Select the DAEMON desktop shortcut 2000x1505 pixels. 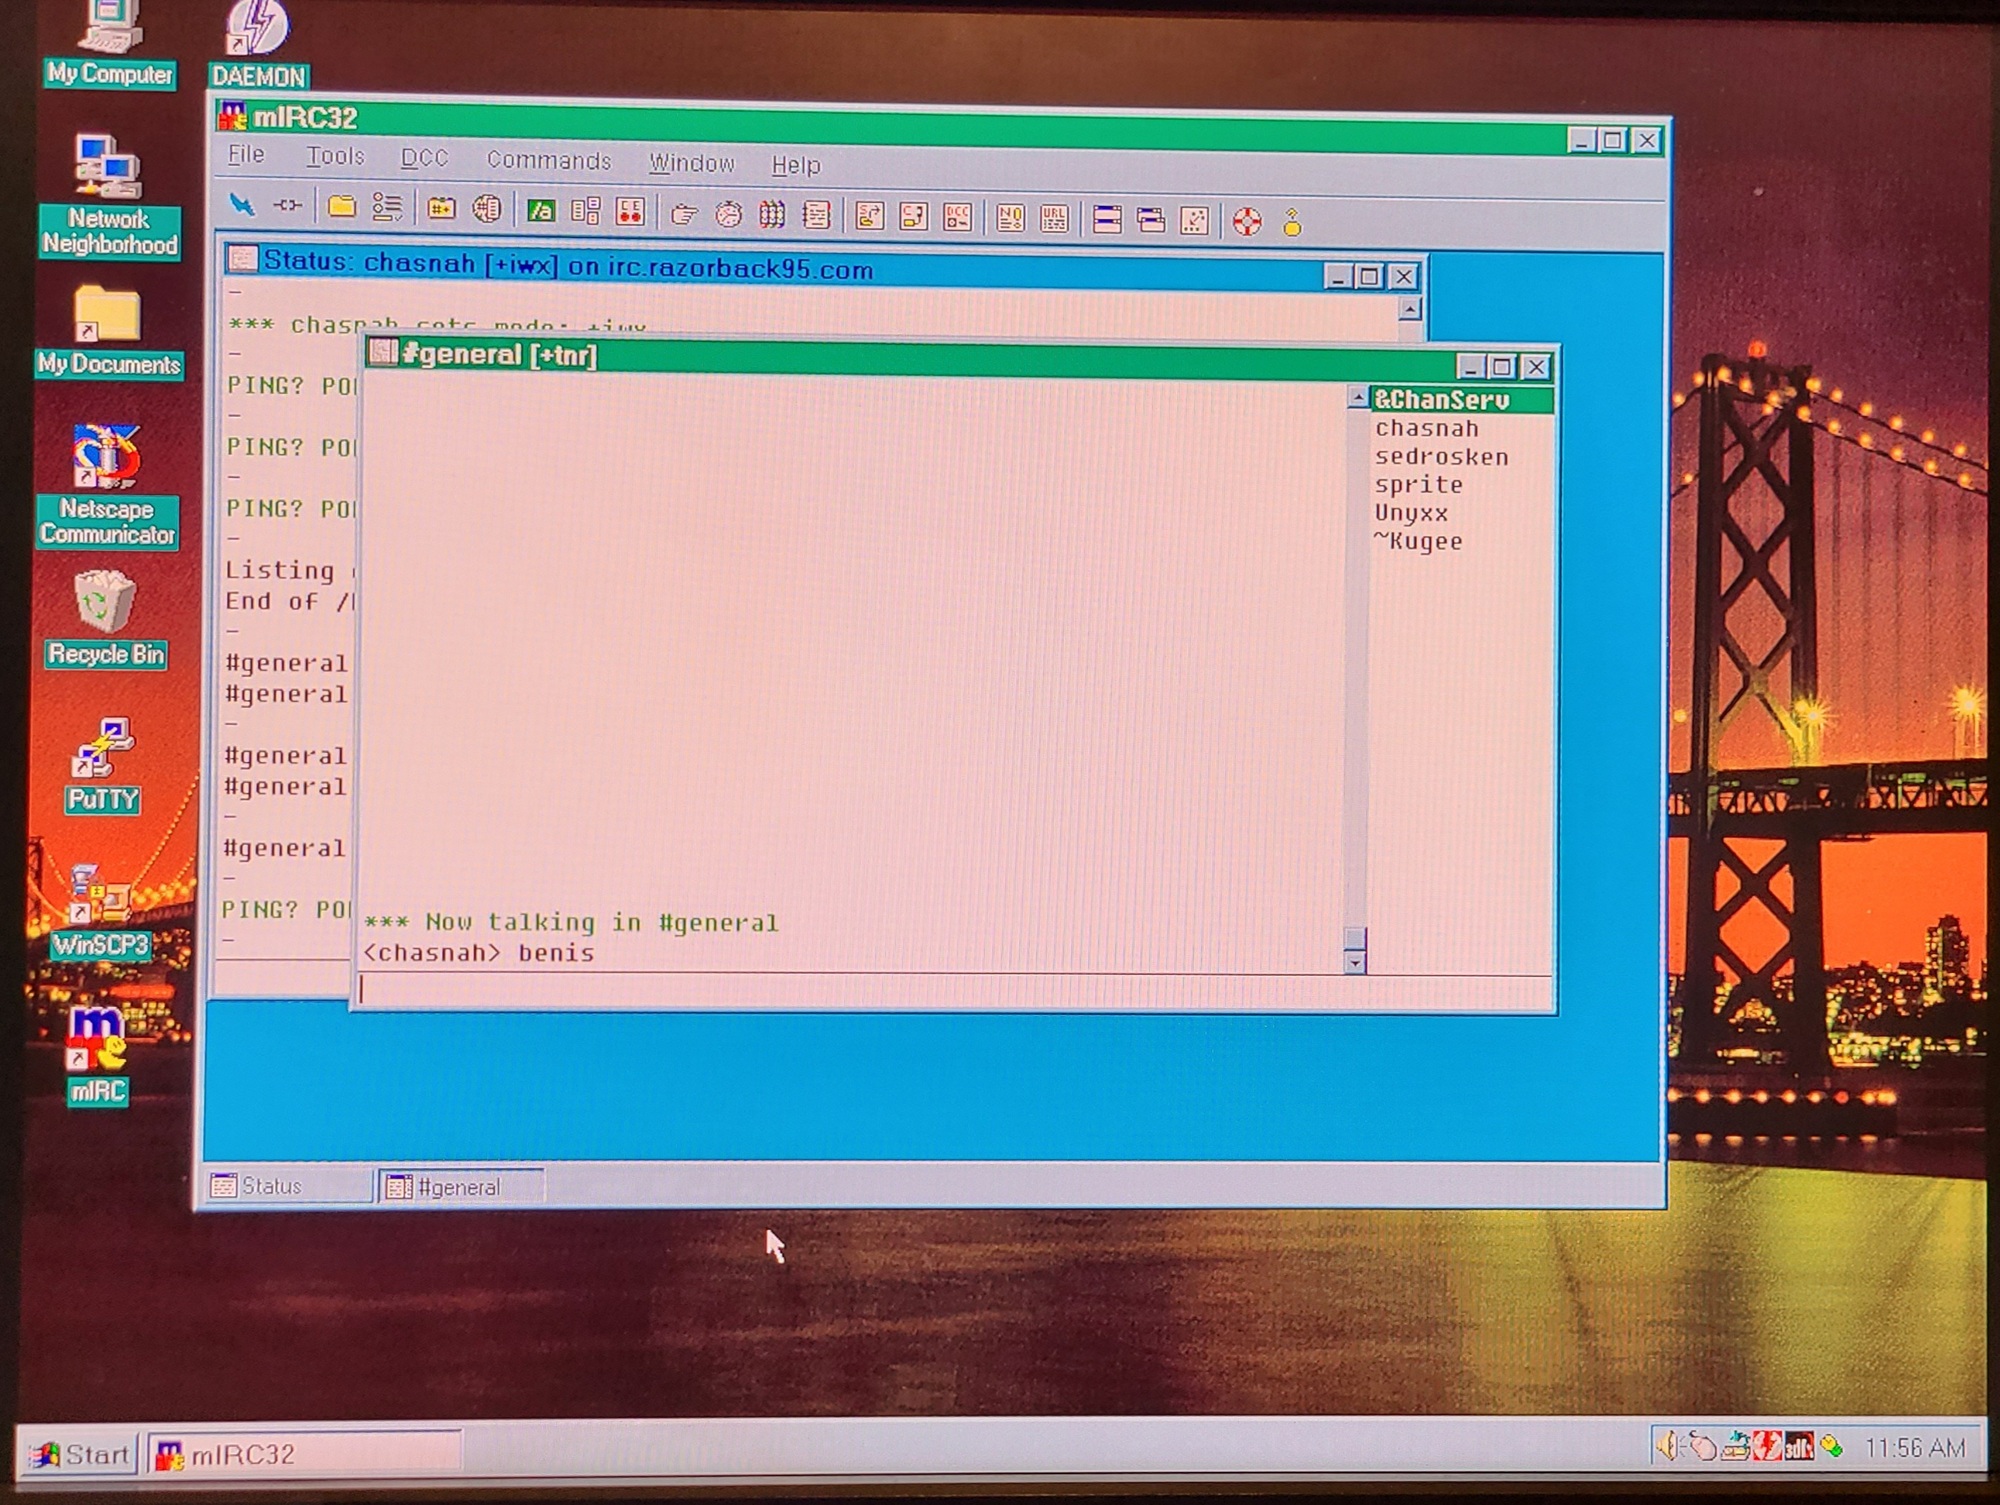pos(259,46)
